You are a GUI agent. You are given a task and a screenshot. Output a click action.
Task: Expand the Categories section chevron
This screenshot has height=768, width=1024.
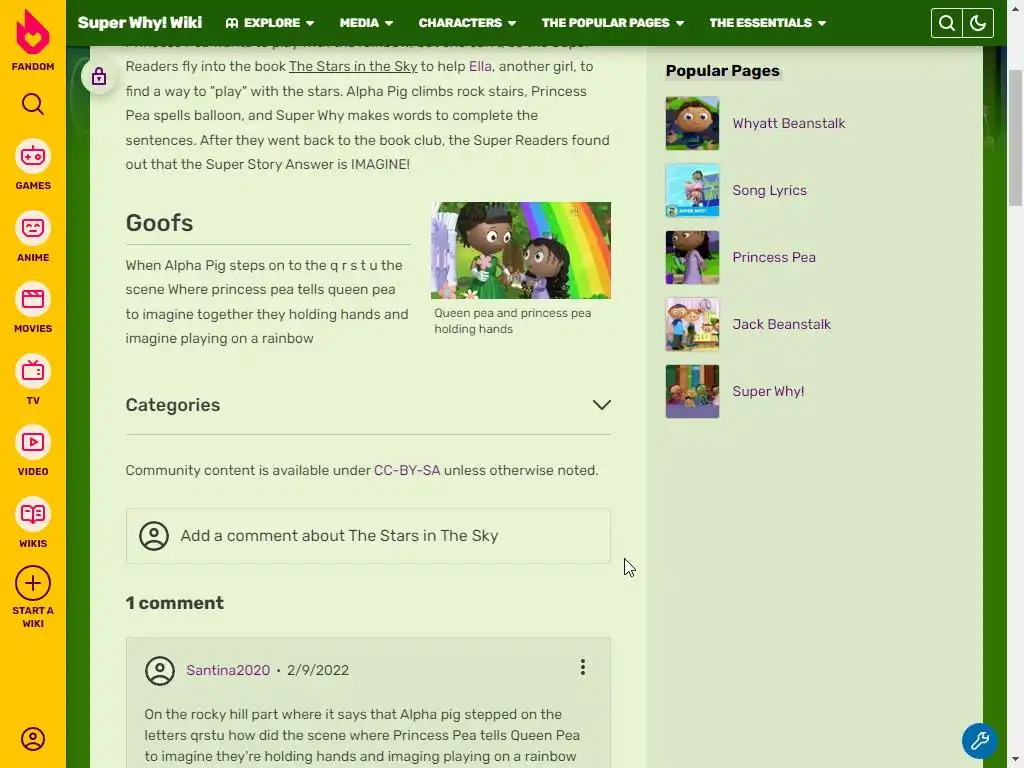(601, 405)
